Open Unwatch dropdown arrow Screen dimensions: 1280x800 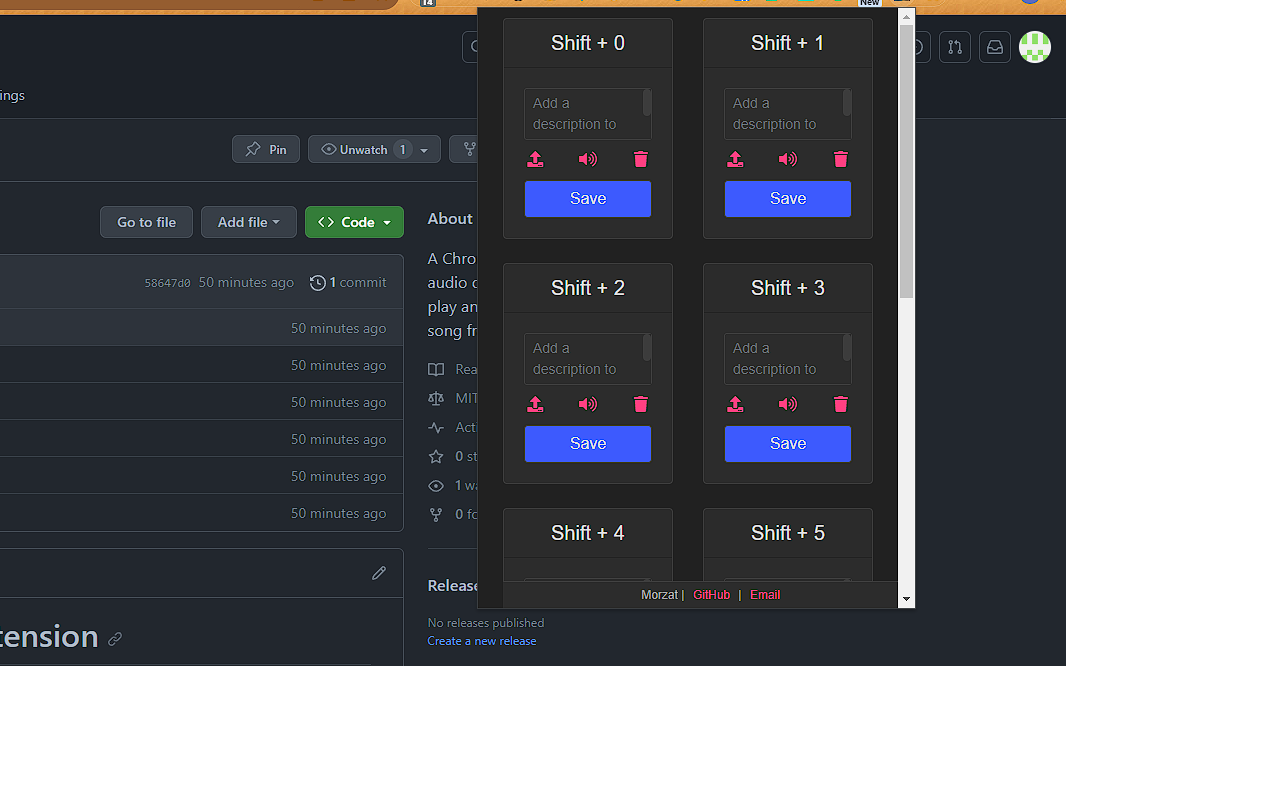424,150
